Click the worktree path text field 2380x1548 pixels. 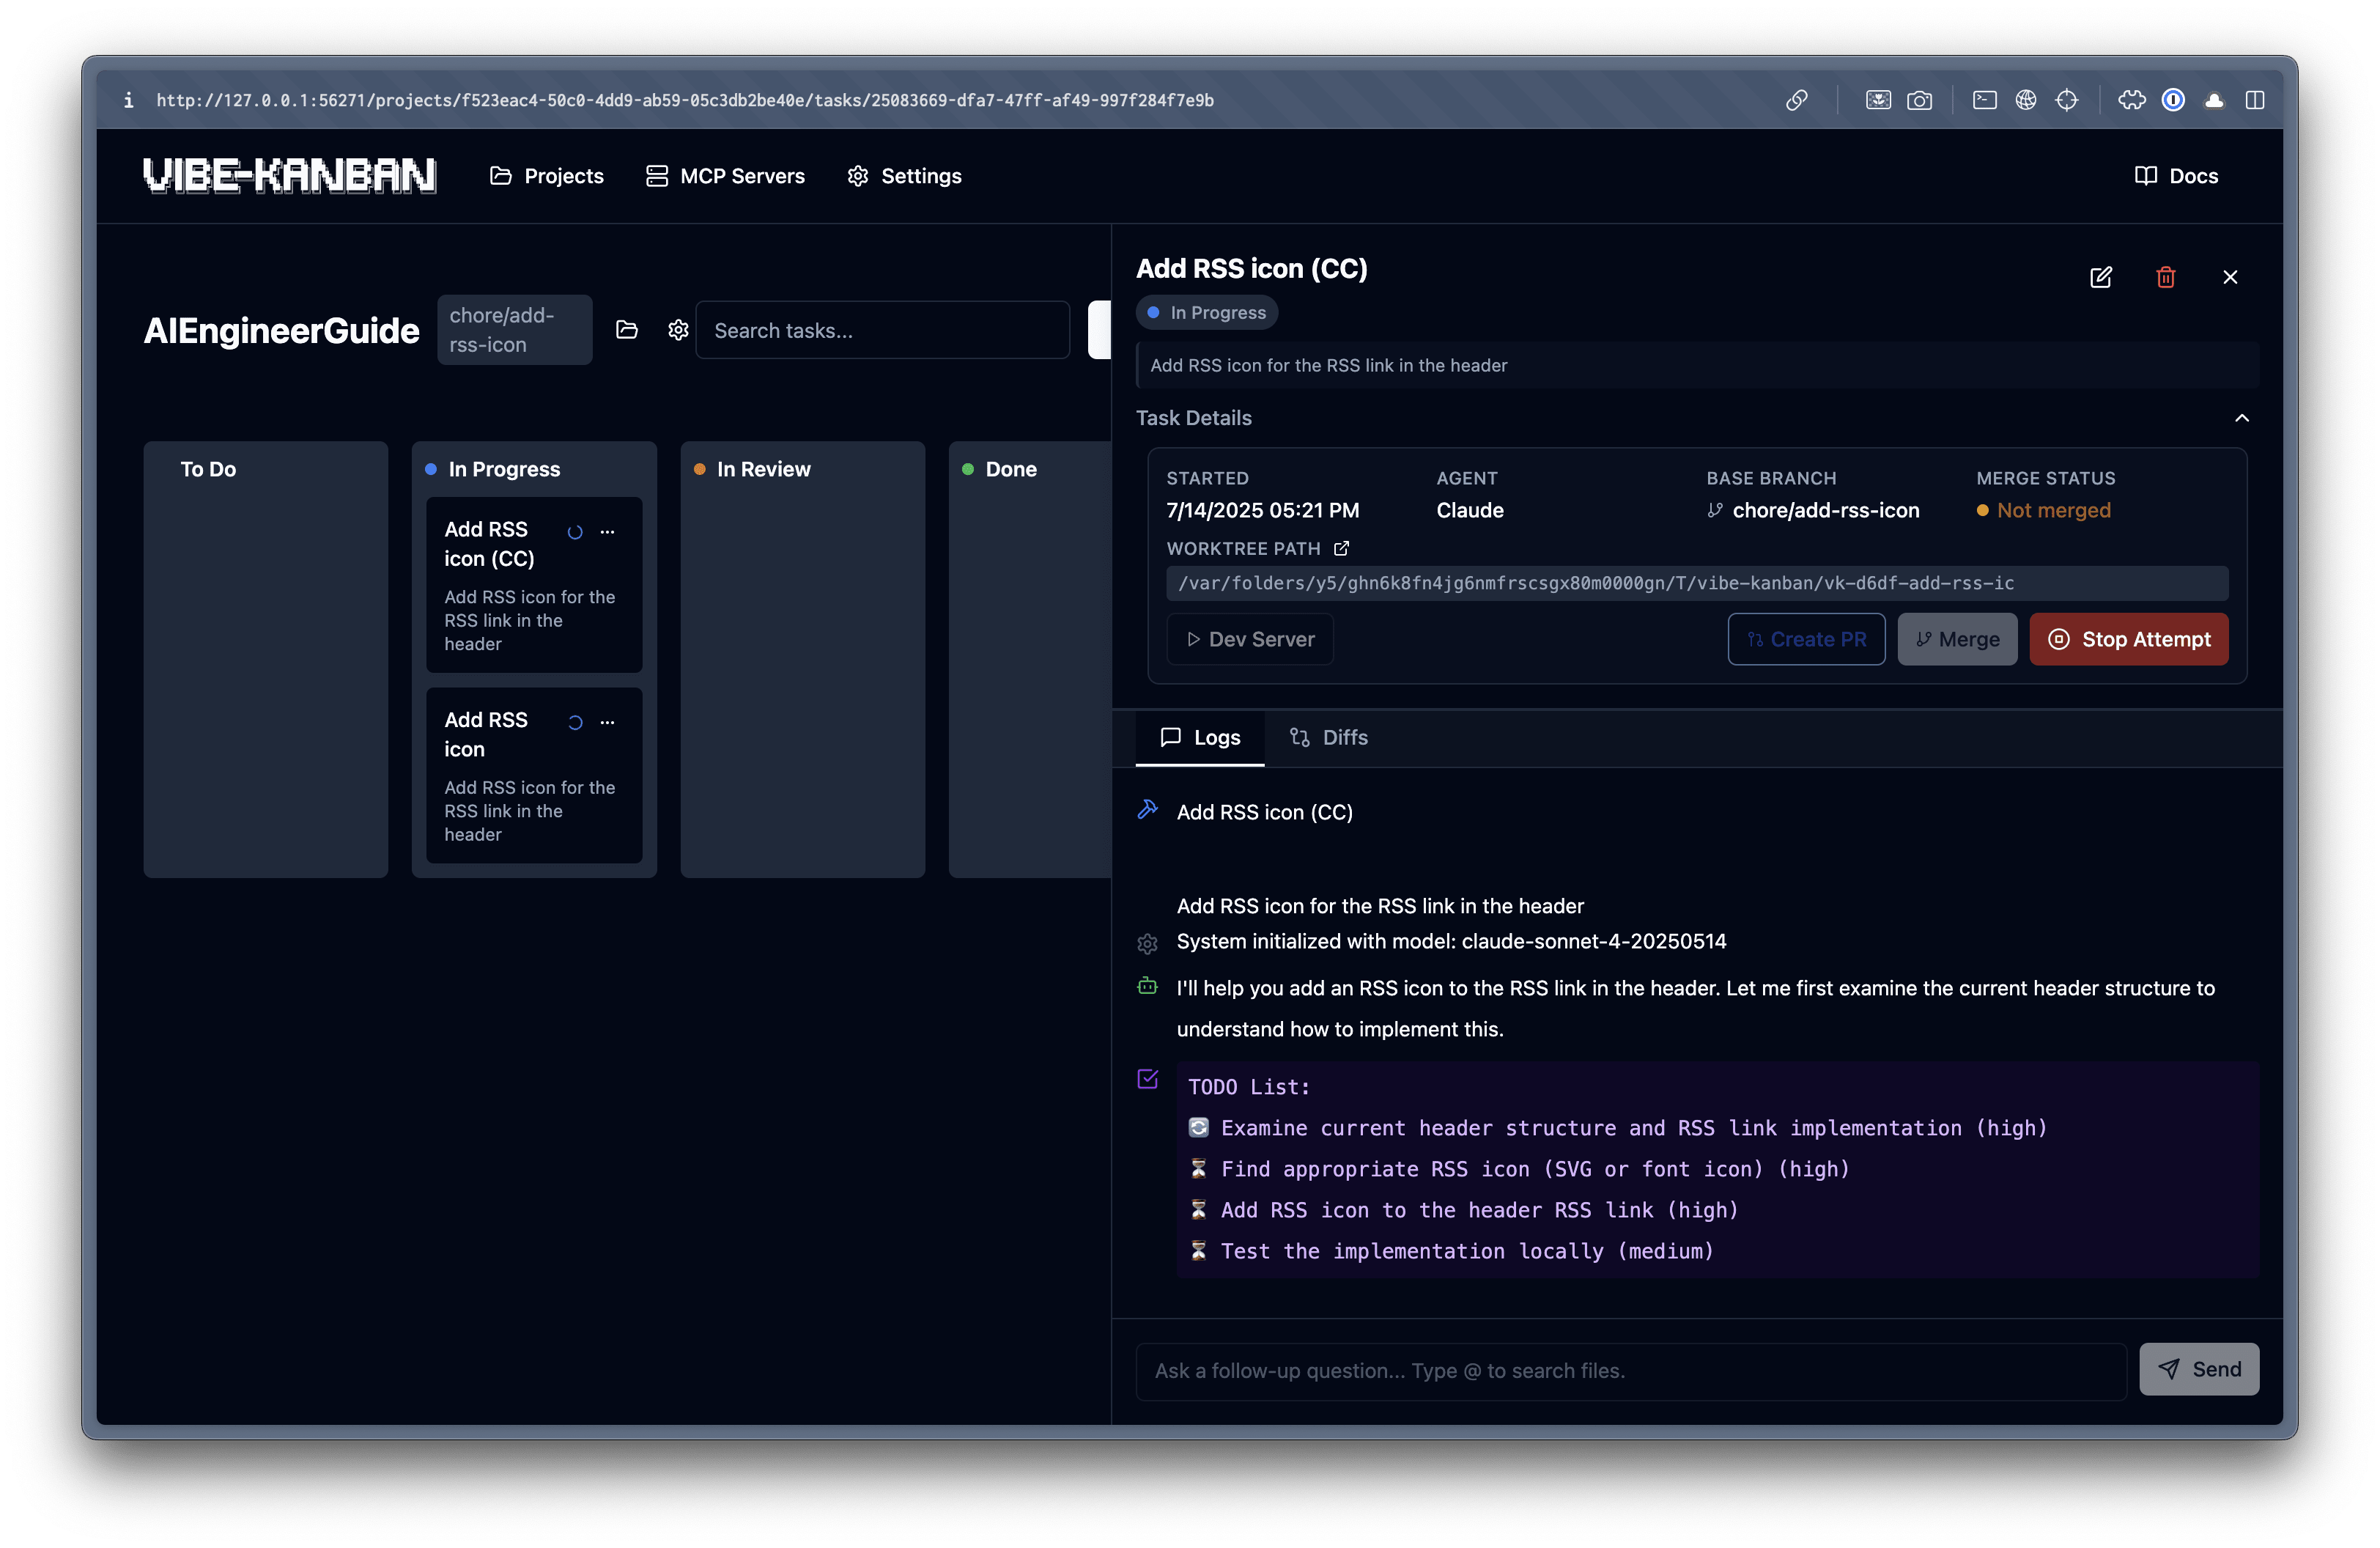click(x=1697, y=583)
